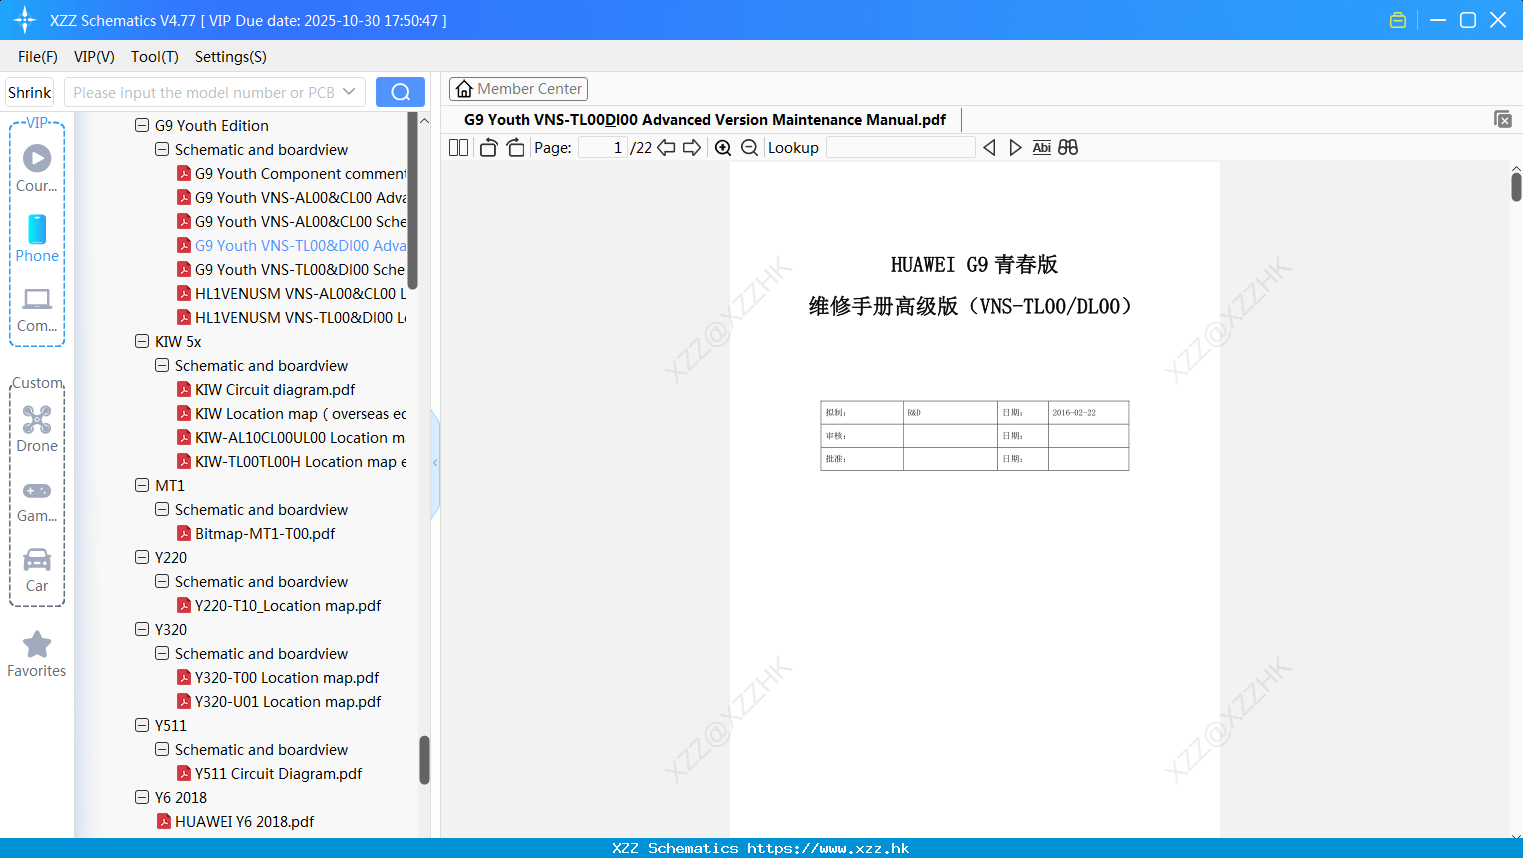Zoom in on the PDF
The width and height of the screenshot is (1523, 858).
coord(723,147)
